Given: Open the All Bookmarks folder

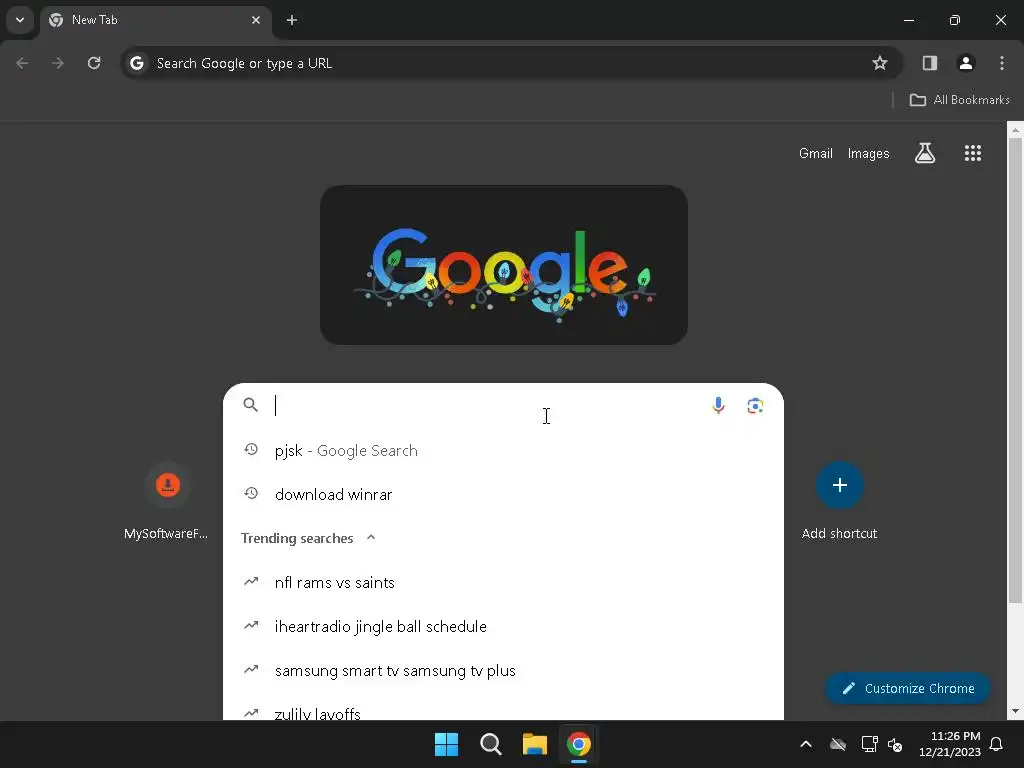Looking at the screenshot, I should coord(959,100).
